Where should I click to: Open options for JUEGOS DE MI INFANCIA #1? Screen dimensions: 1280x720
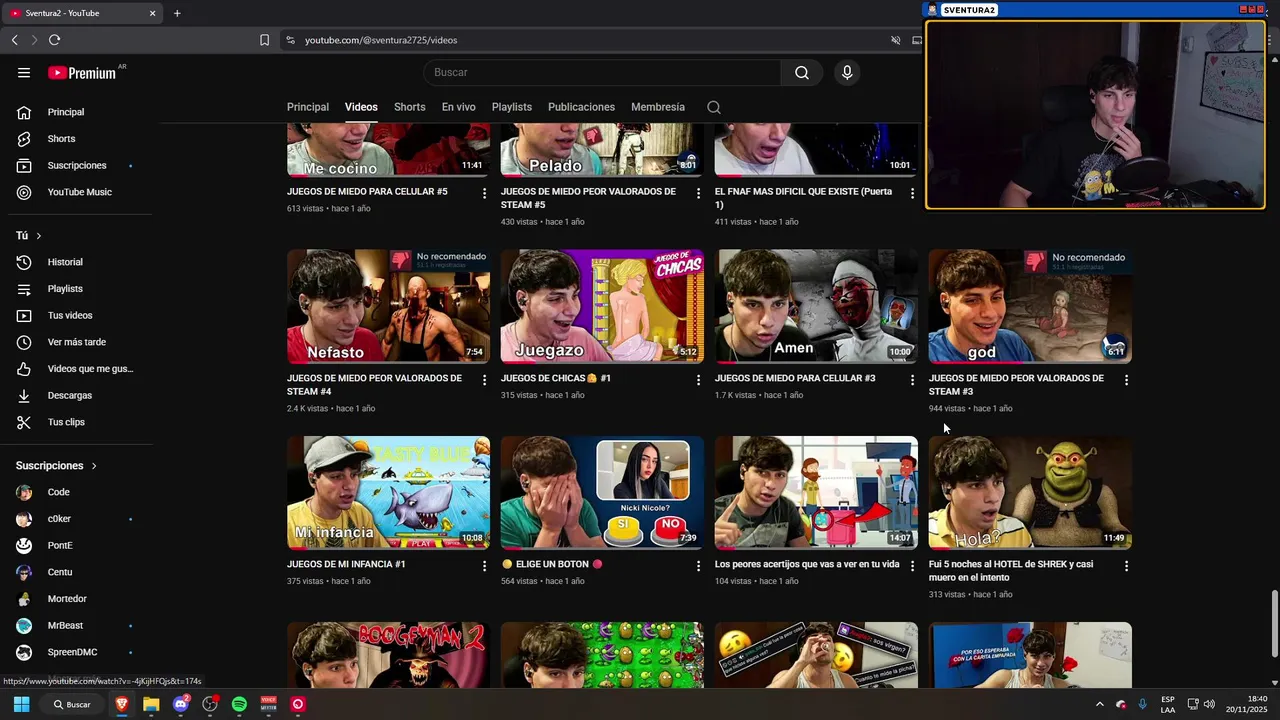pos(484,566)
